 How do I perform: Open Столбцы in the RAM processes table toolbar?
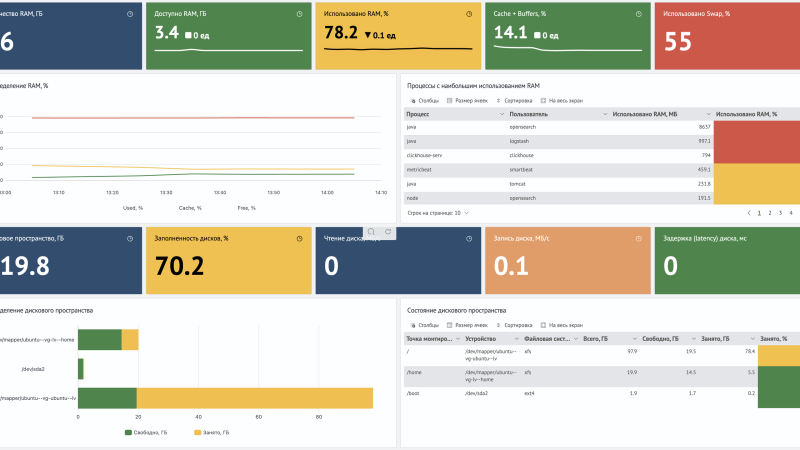point(424,101)
